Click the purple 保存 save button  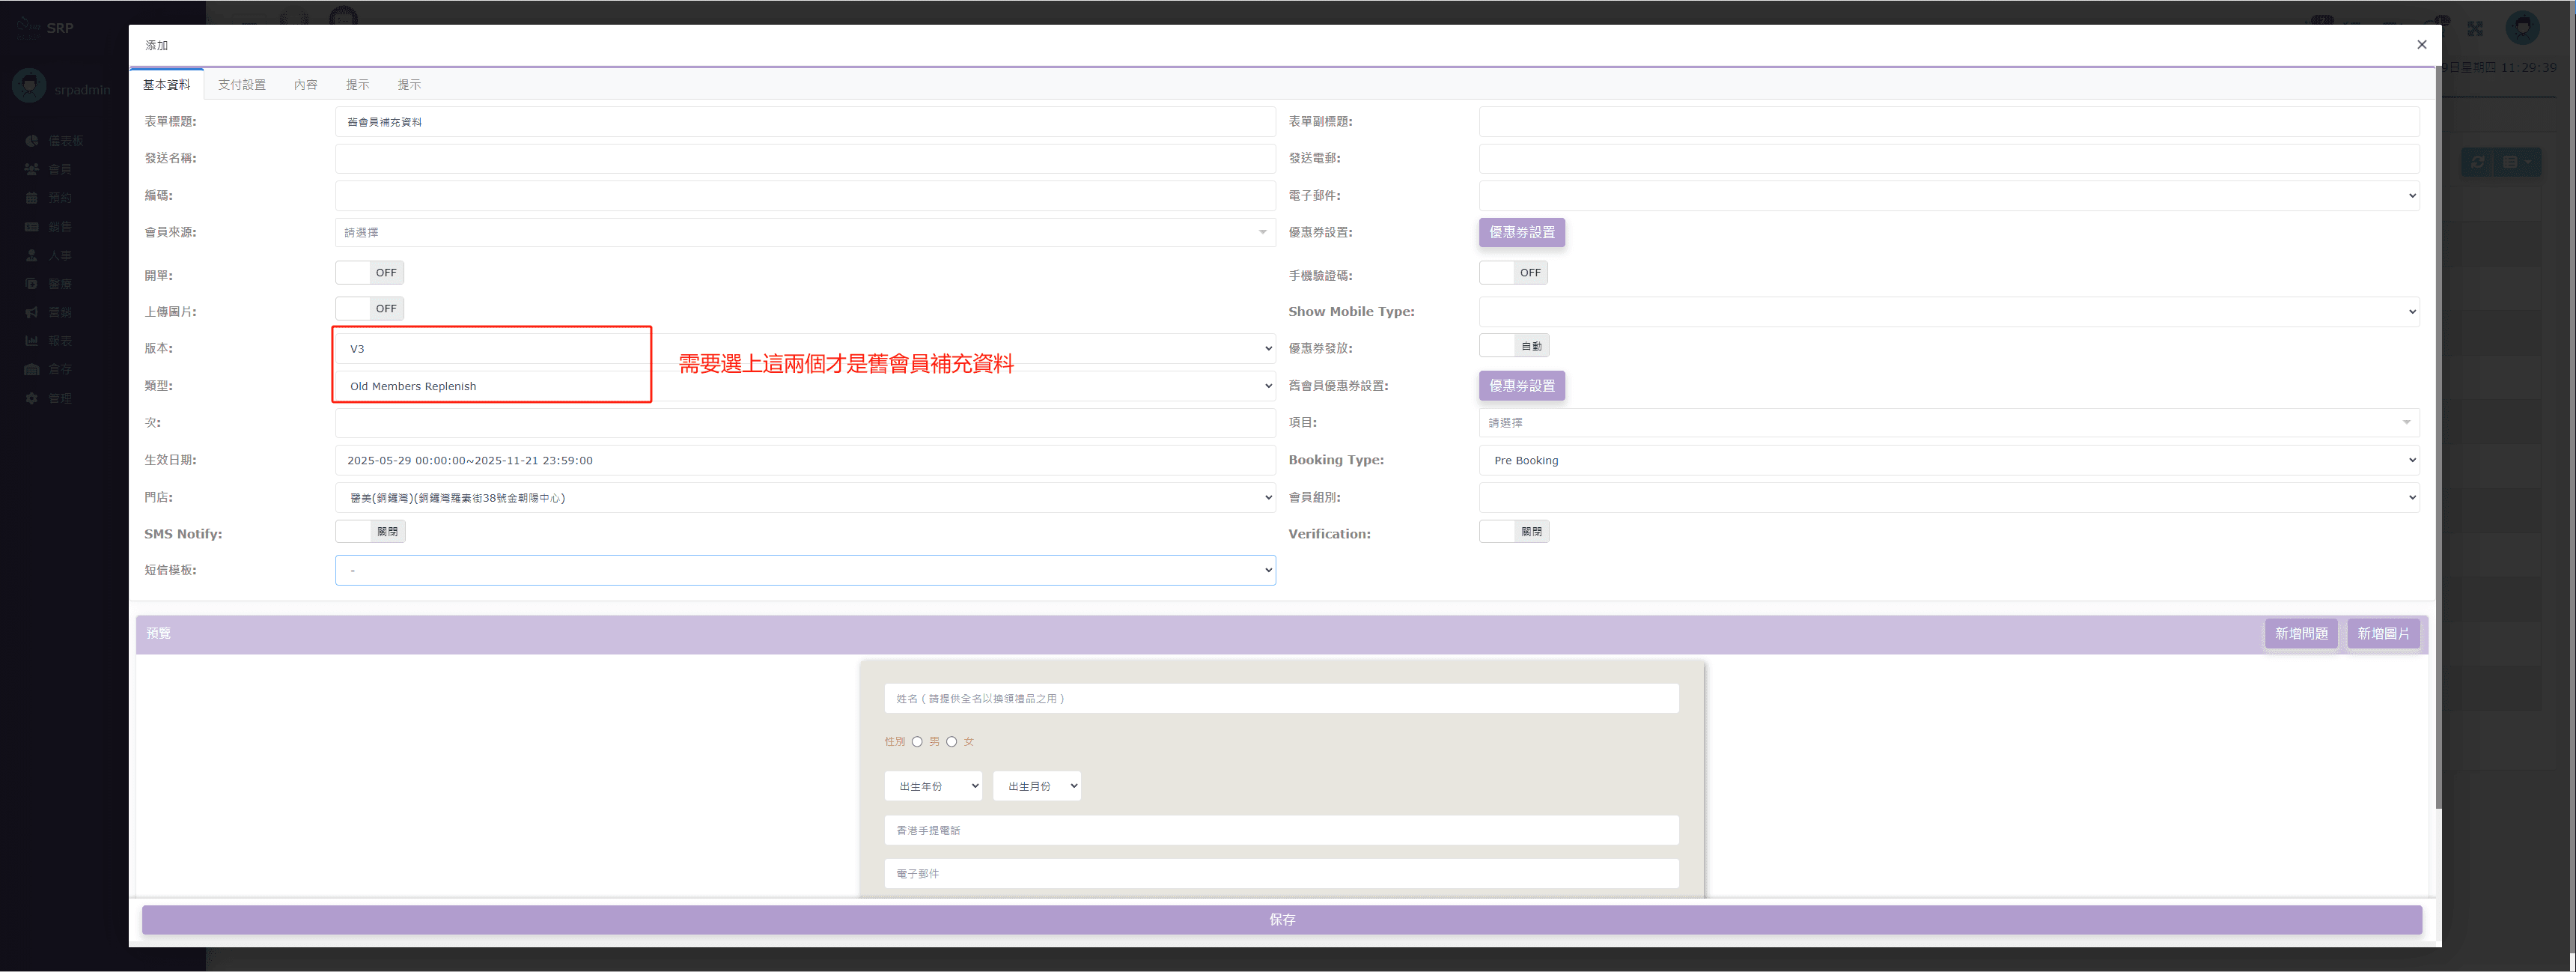pyautogui.click(x=1281, y=919)
